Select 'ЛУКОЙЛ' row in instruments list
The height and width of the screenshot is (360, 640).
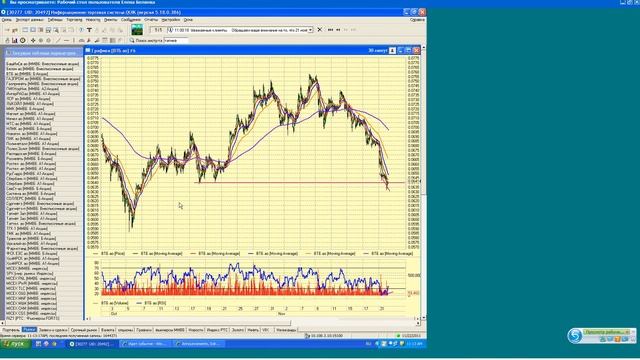point(43,104)
